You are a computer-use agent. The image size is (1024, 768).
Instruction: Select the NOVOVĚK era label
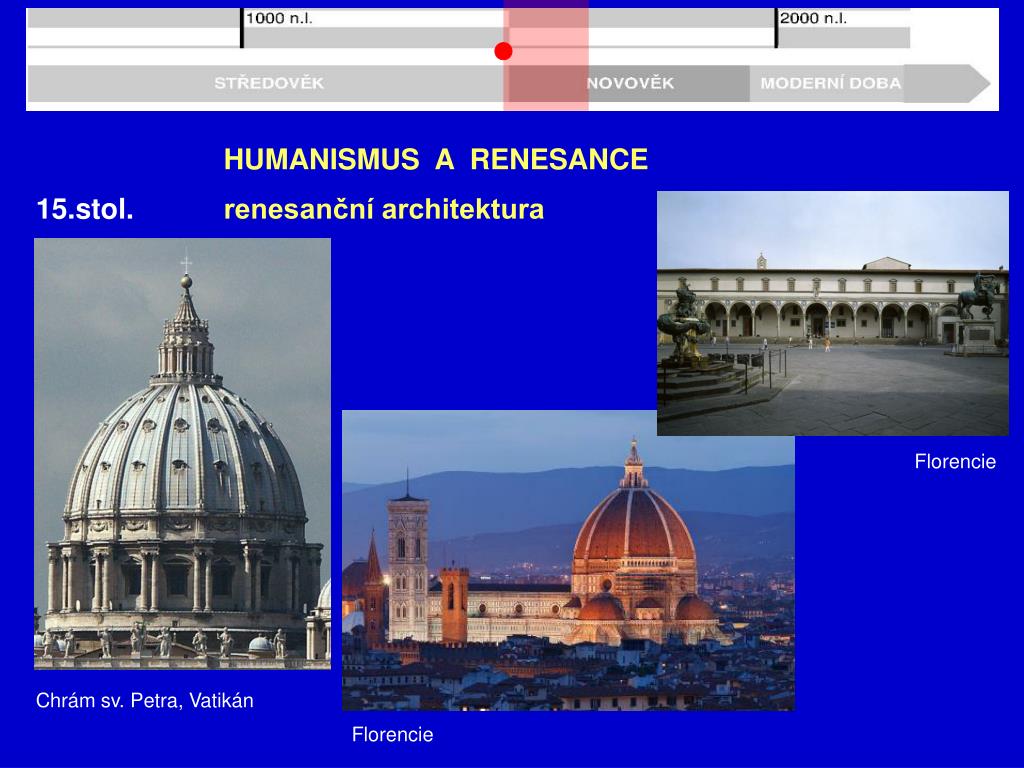click(x=630, y=84)
